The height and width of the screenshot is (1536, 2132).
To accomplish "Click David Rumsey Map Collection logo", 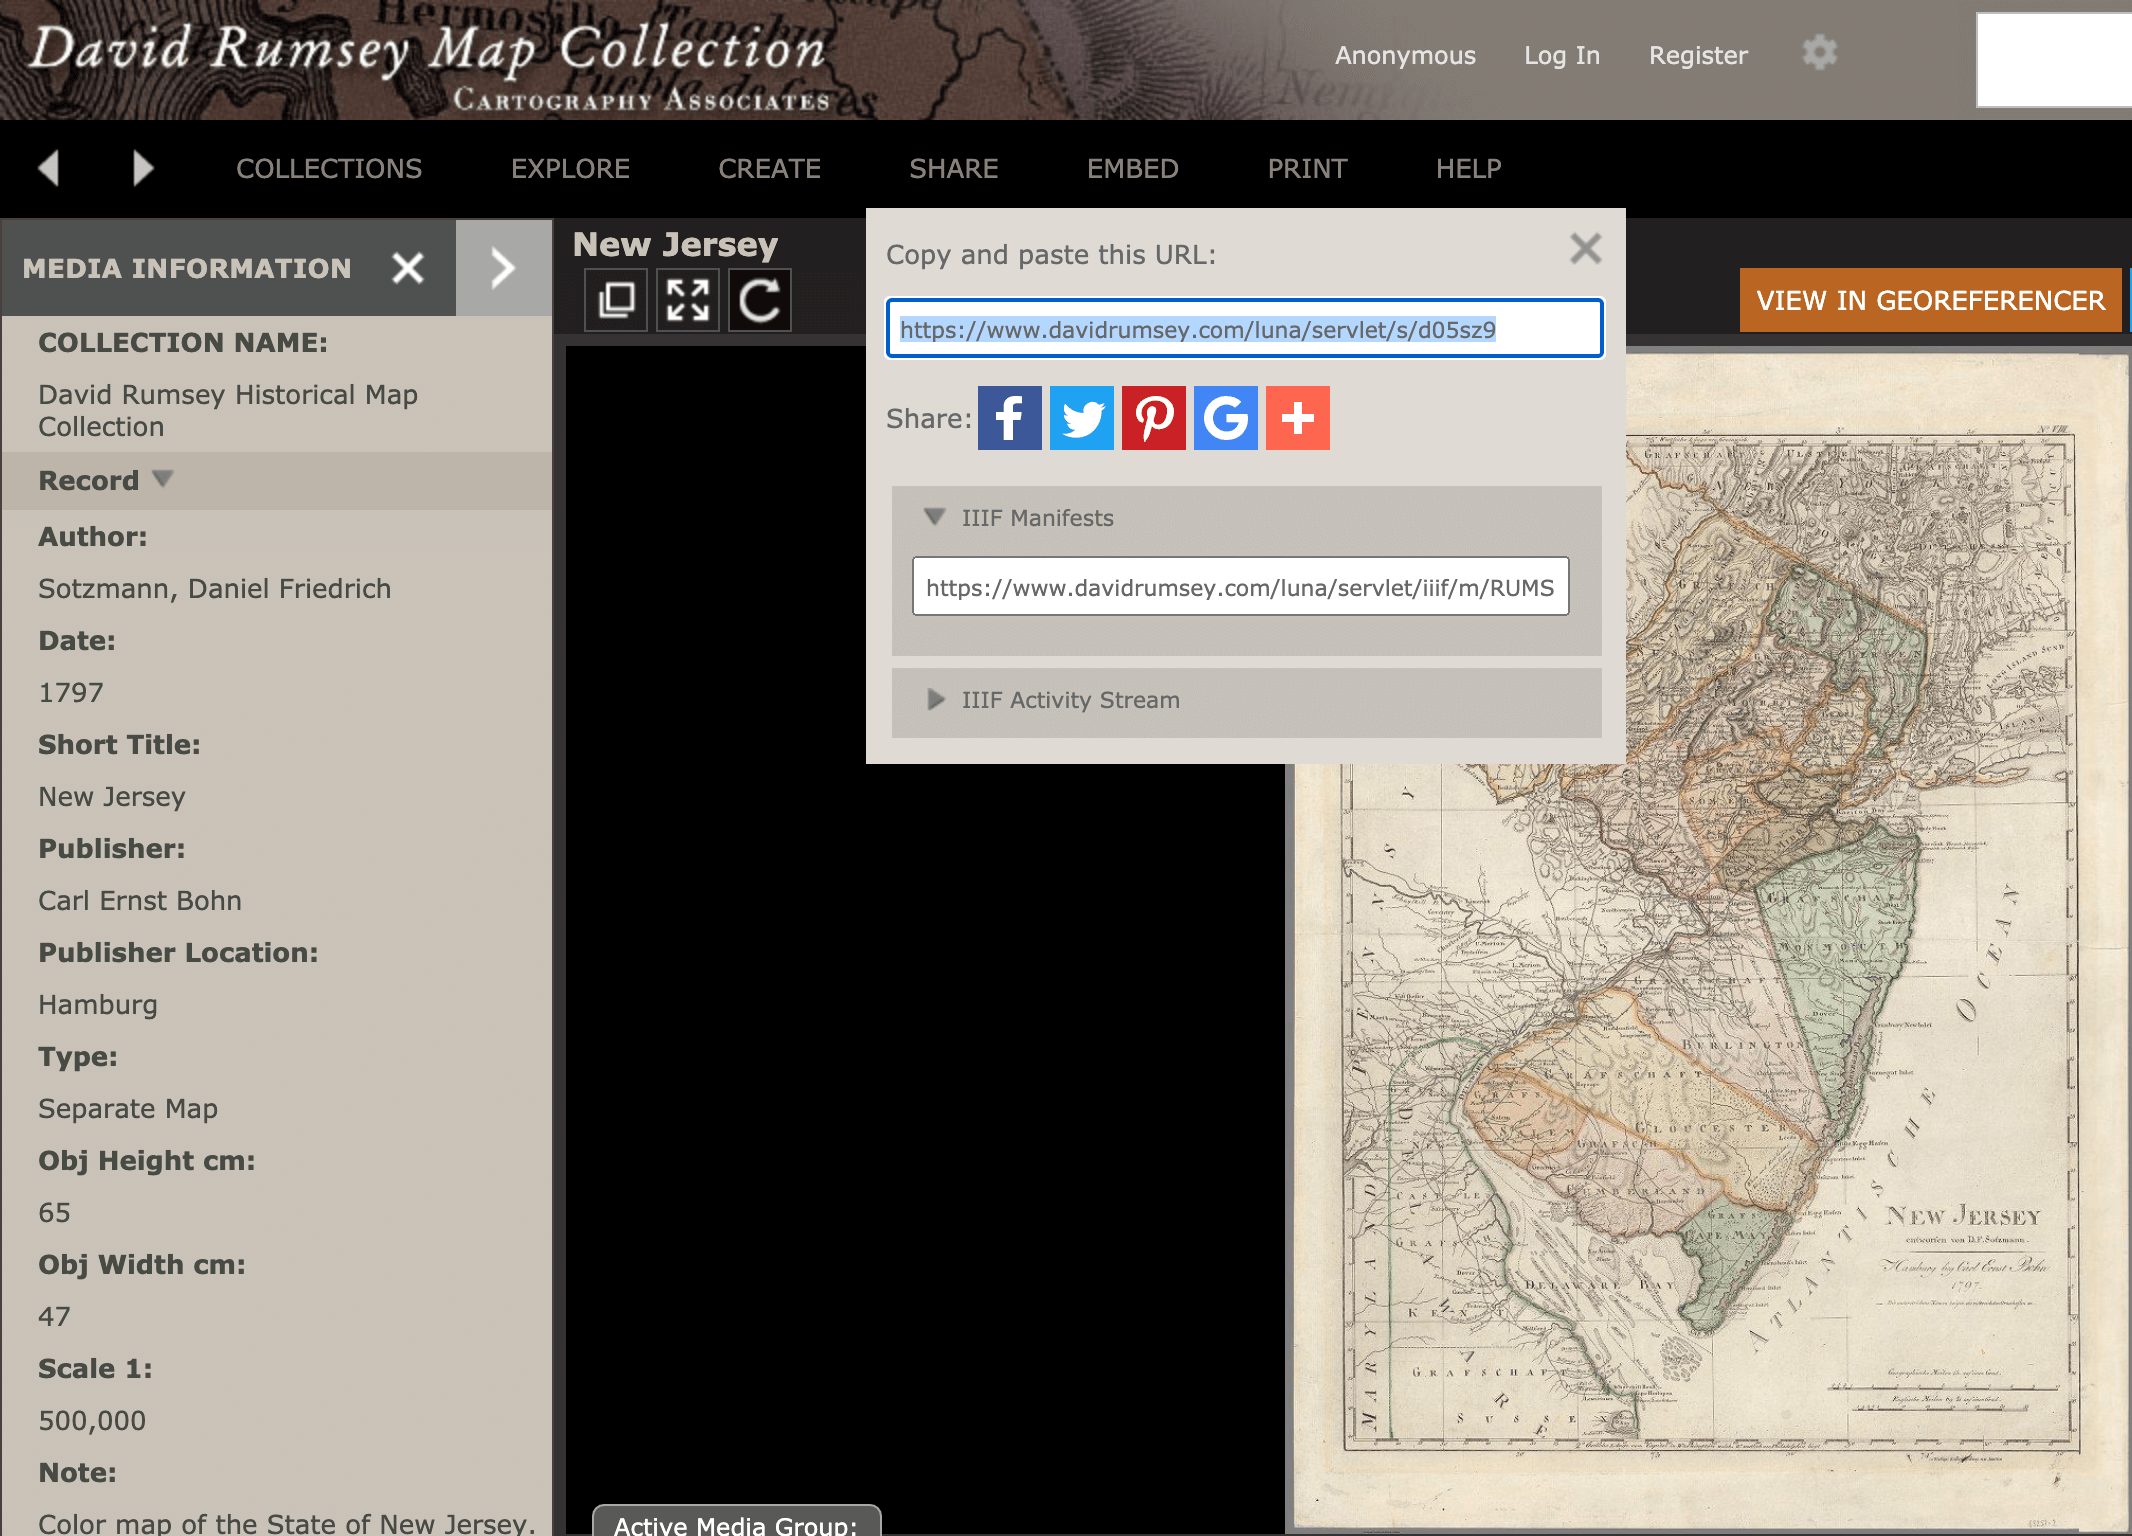I will tap(430, 65).
